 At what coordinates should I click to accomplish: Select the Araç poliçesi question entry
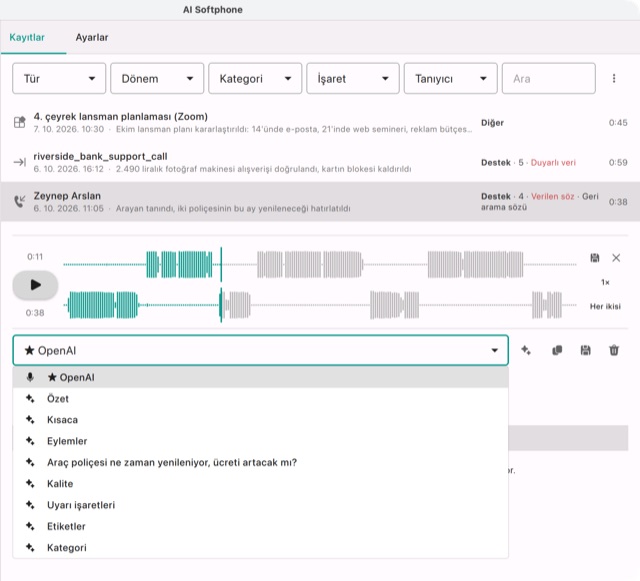click(x=260, y=462)
